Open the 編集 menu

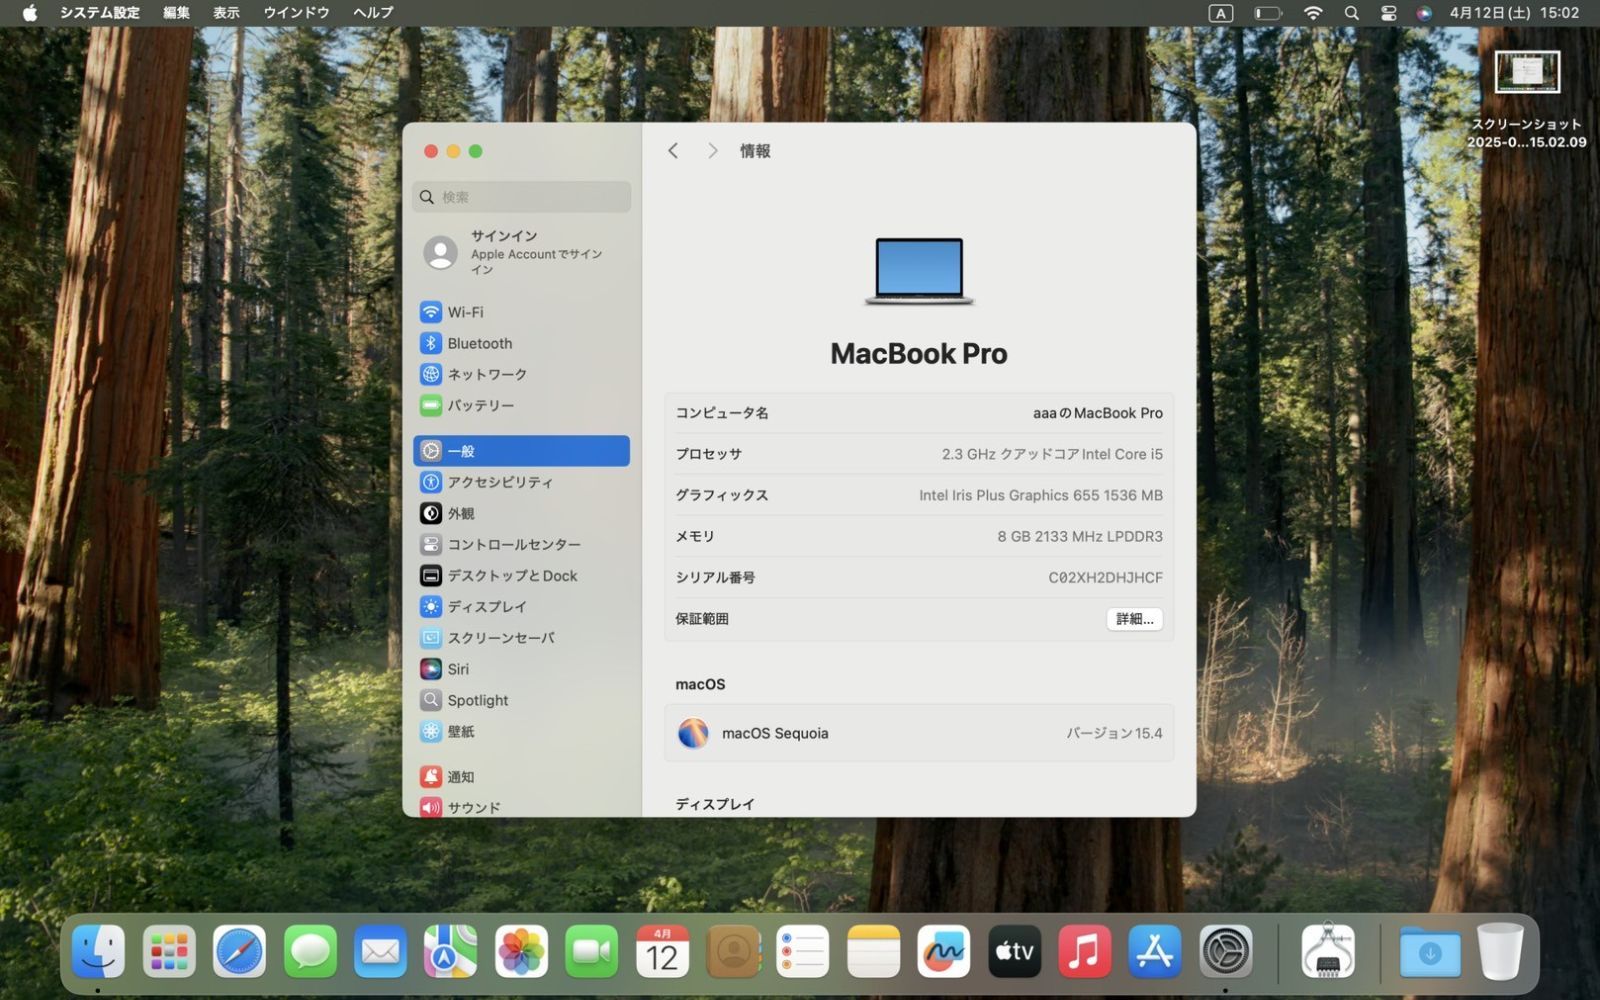[x=177, y=13]
